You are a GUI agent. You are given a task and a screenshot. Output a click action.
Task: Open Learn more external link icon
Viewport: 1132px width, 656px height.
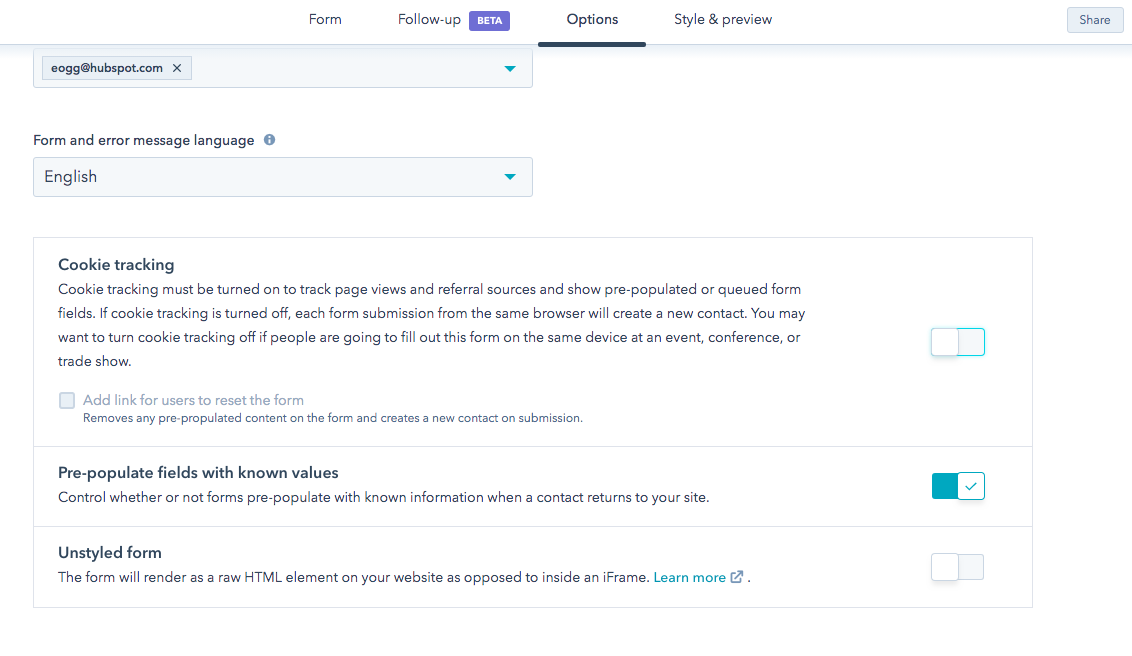click(736, 577)
